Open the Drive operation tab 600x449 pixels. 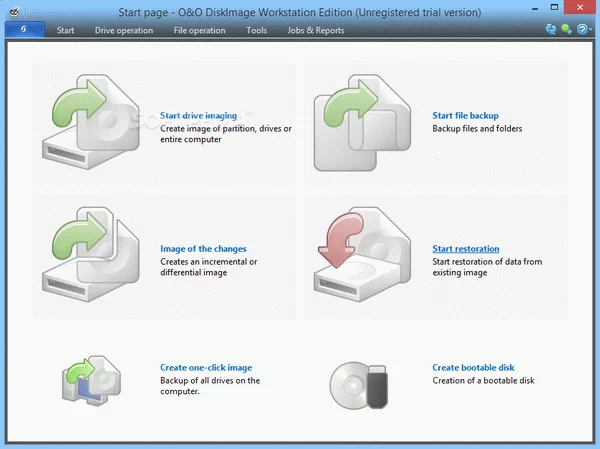pyautogui.click(x=124, y=30)
